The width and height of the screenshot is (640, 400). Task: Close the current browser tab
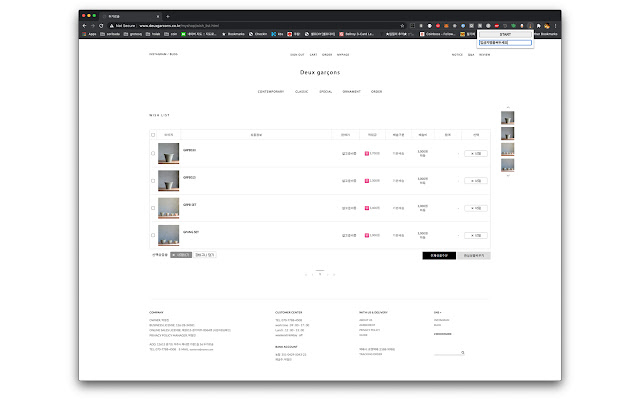coord(158,16)
